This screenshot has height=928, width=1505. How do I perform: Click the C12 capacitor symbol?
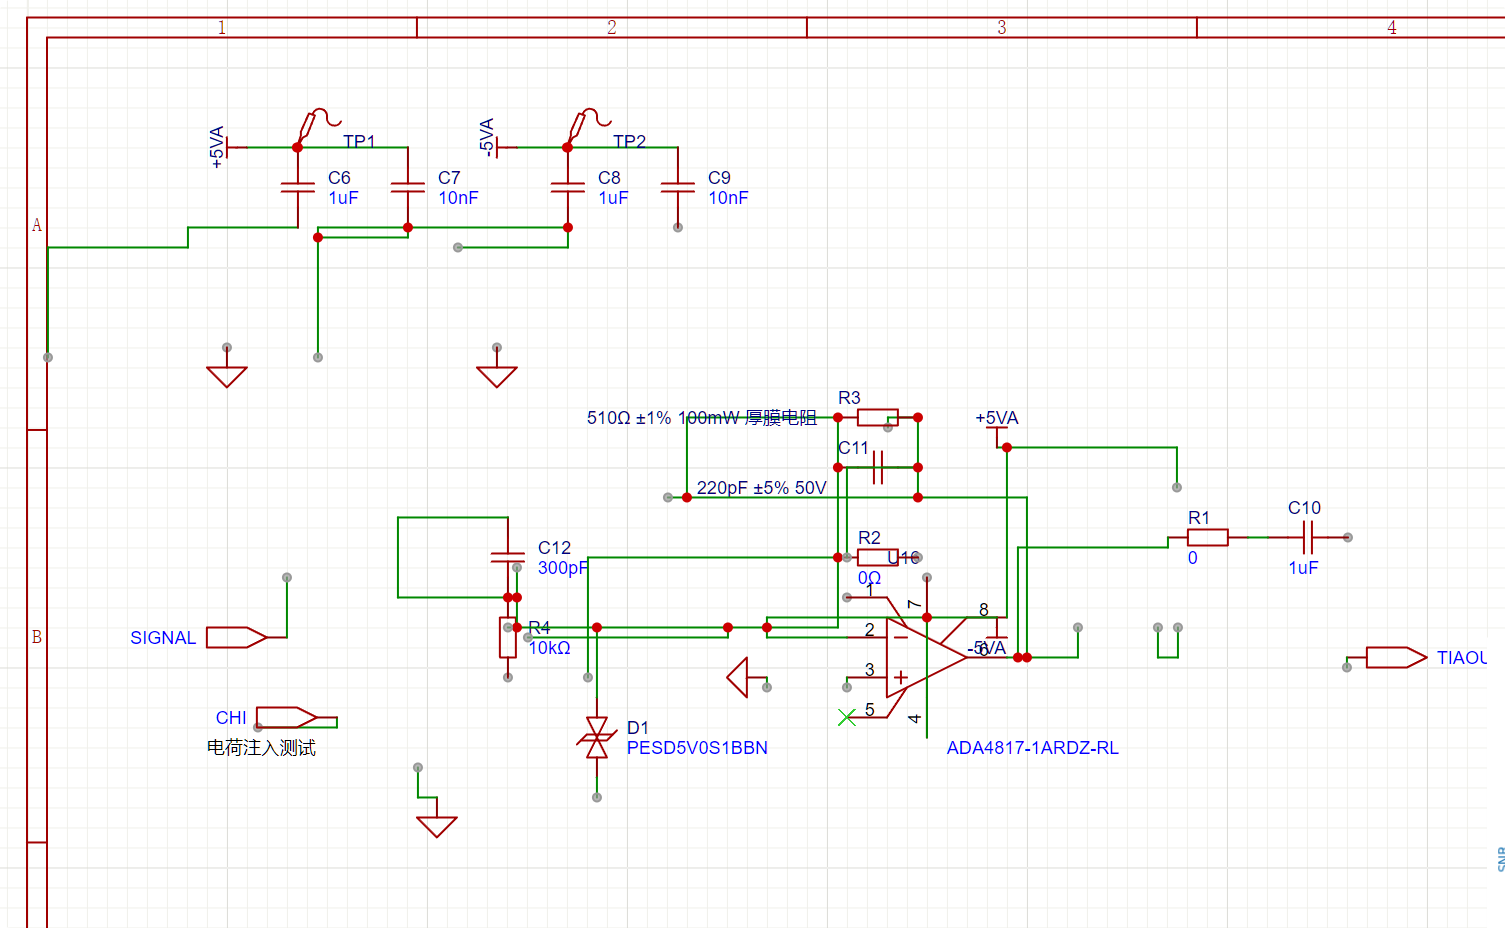click(x=508, y=557)
